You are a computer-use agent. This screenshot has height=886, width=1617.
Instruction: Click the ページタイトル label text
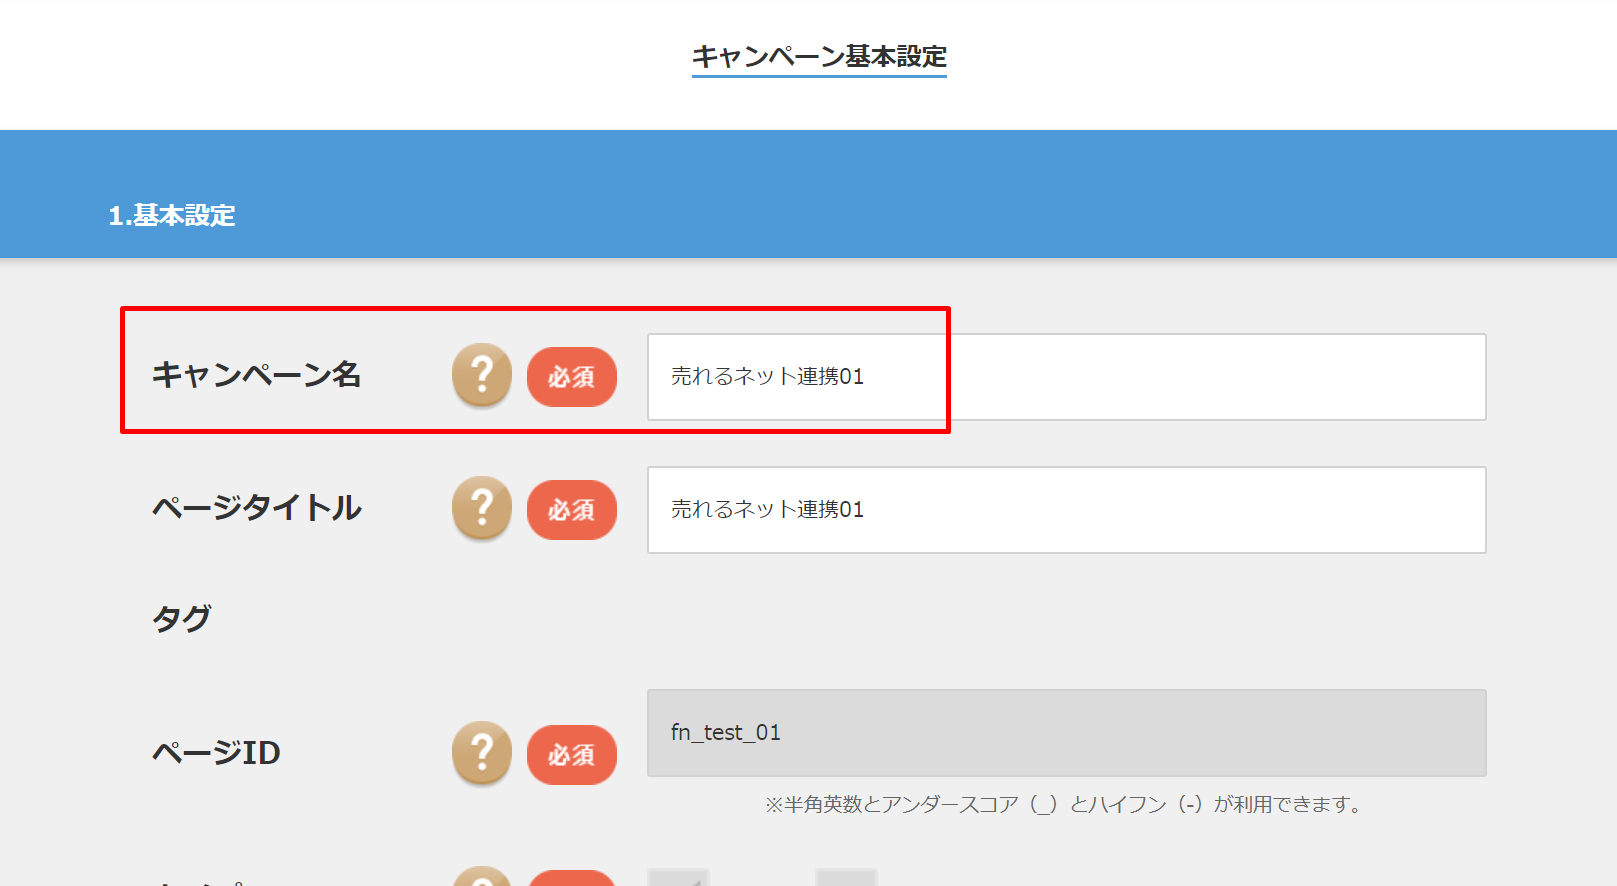click(x=256, y=508)
